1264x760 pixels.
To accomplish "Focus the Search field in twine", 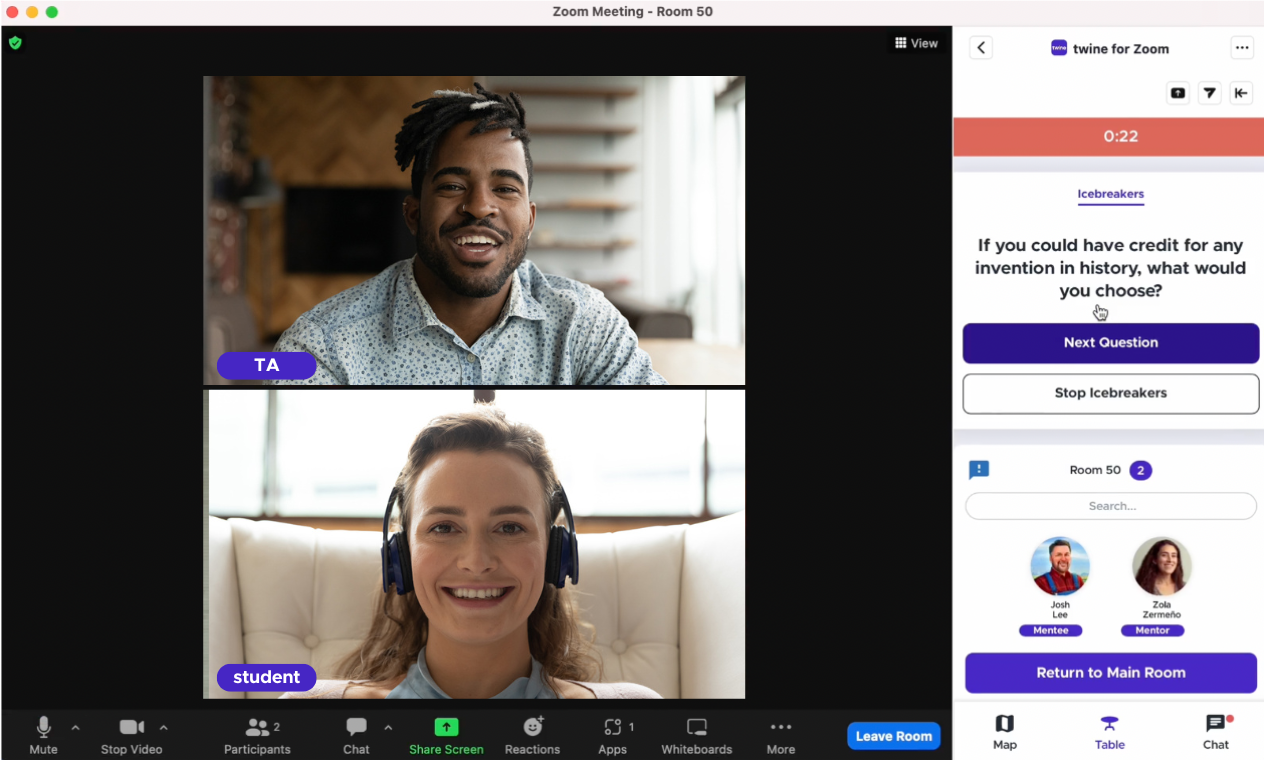I will tap(1111, 506).
